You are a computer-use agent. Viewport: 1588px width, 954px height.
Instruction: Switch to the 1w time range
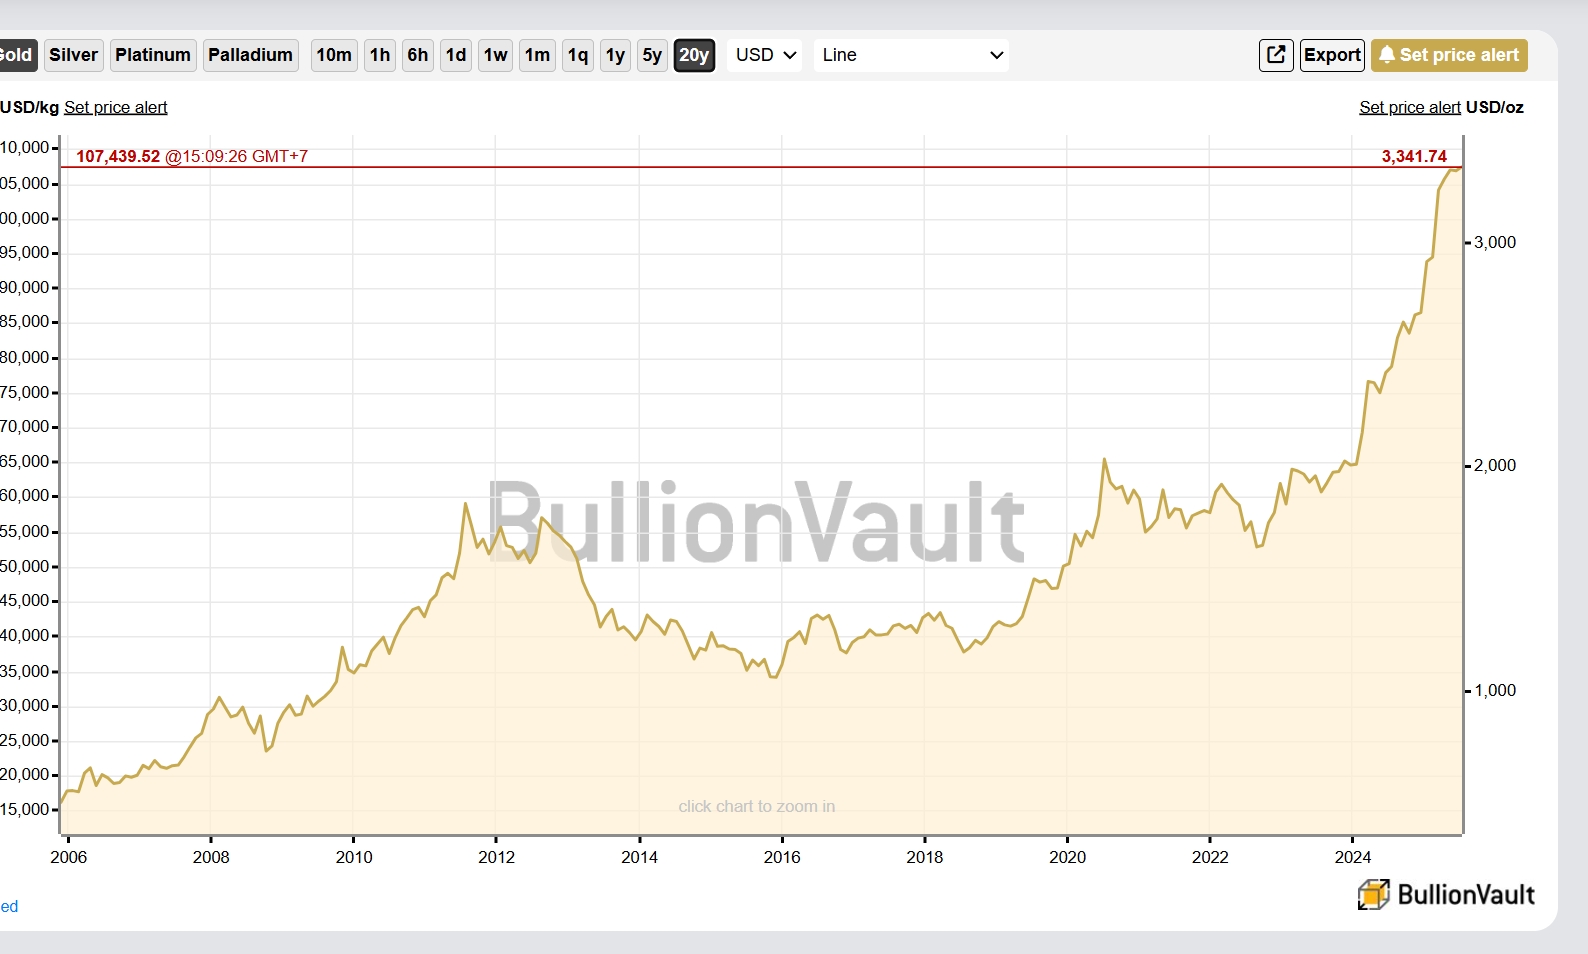tap(496, 55)
